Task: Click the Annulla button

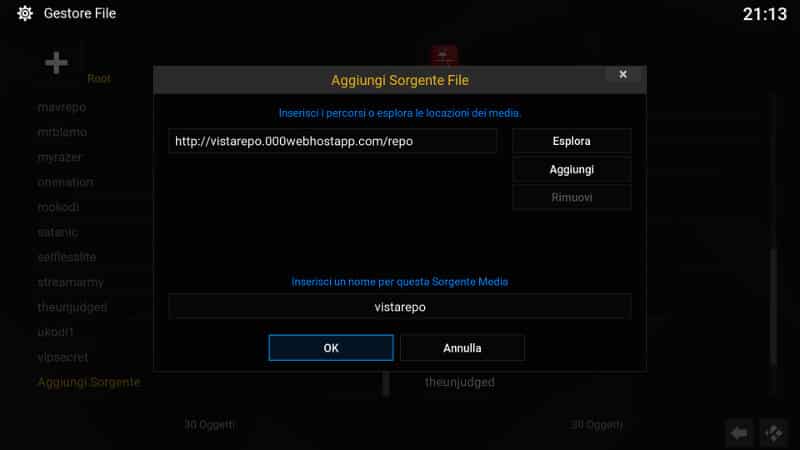Action: coord(462,348)
